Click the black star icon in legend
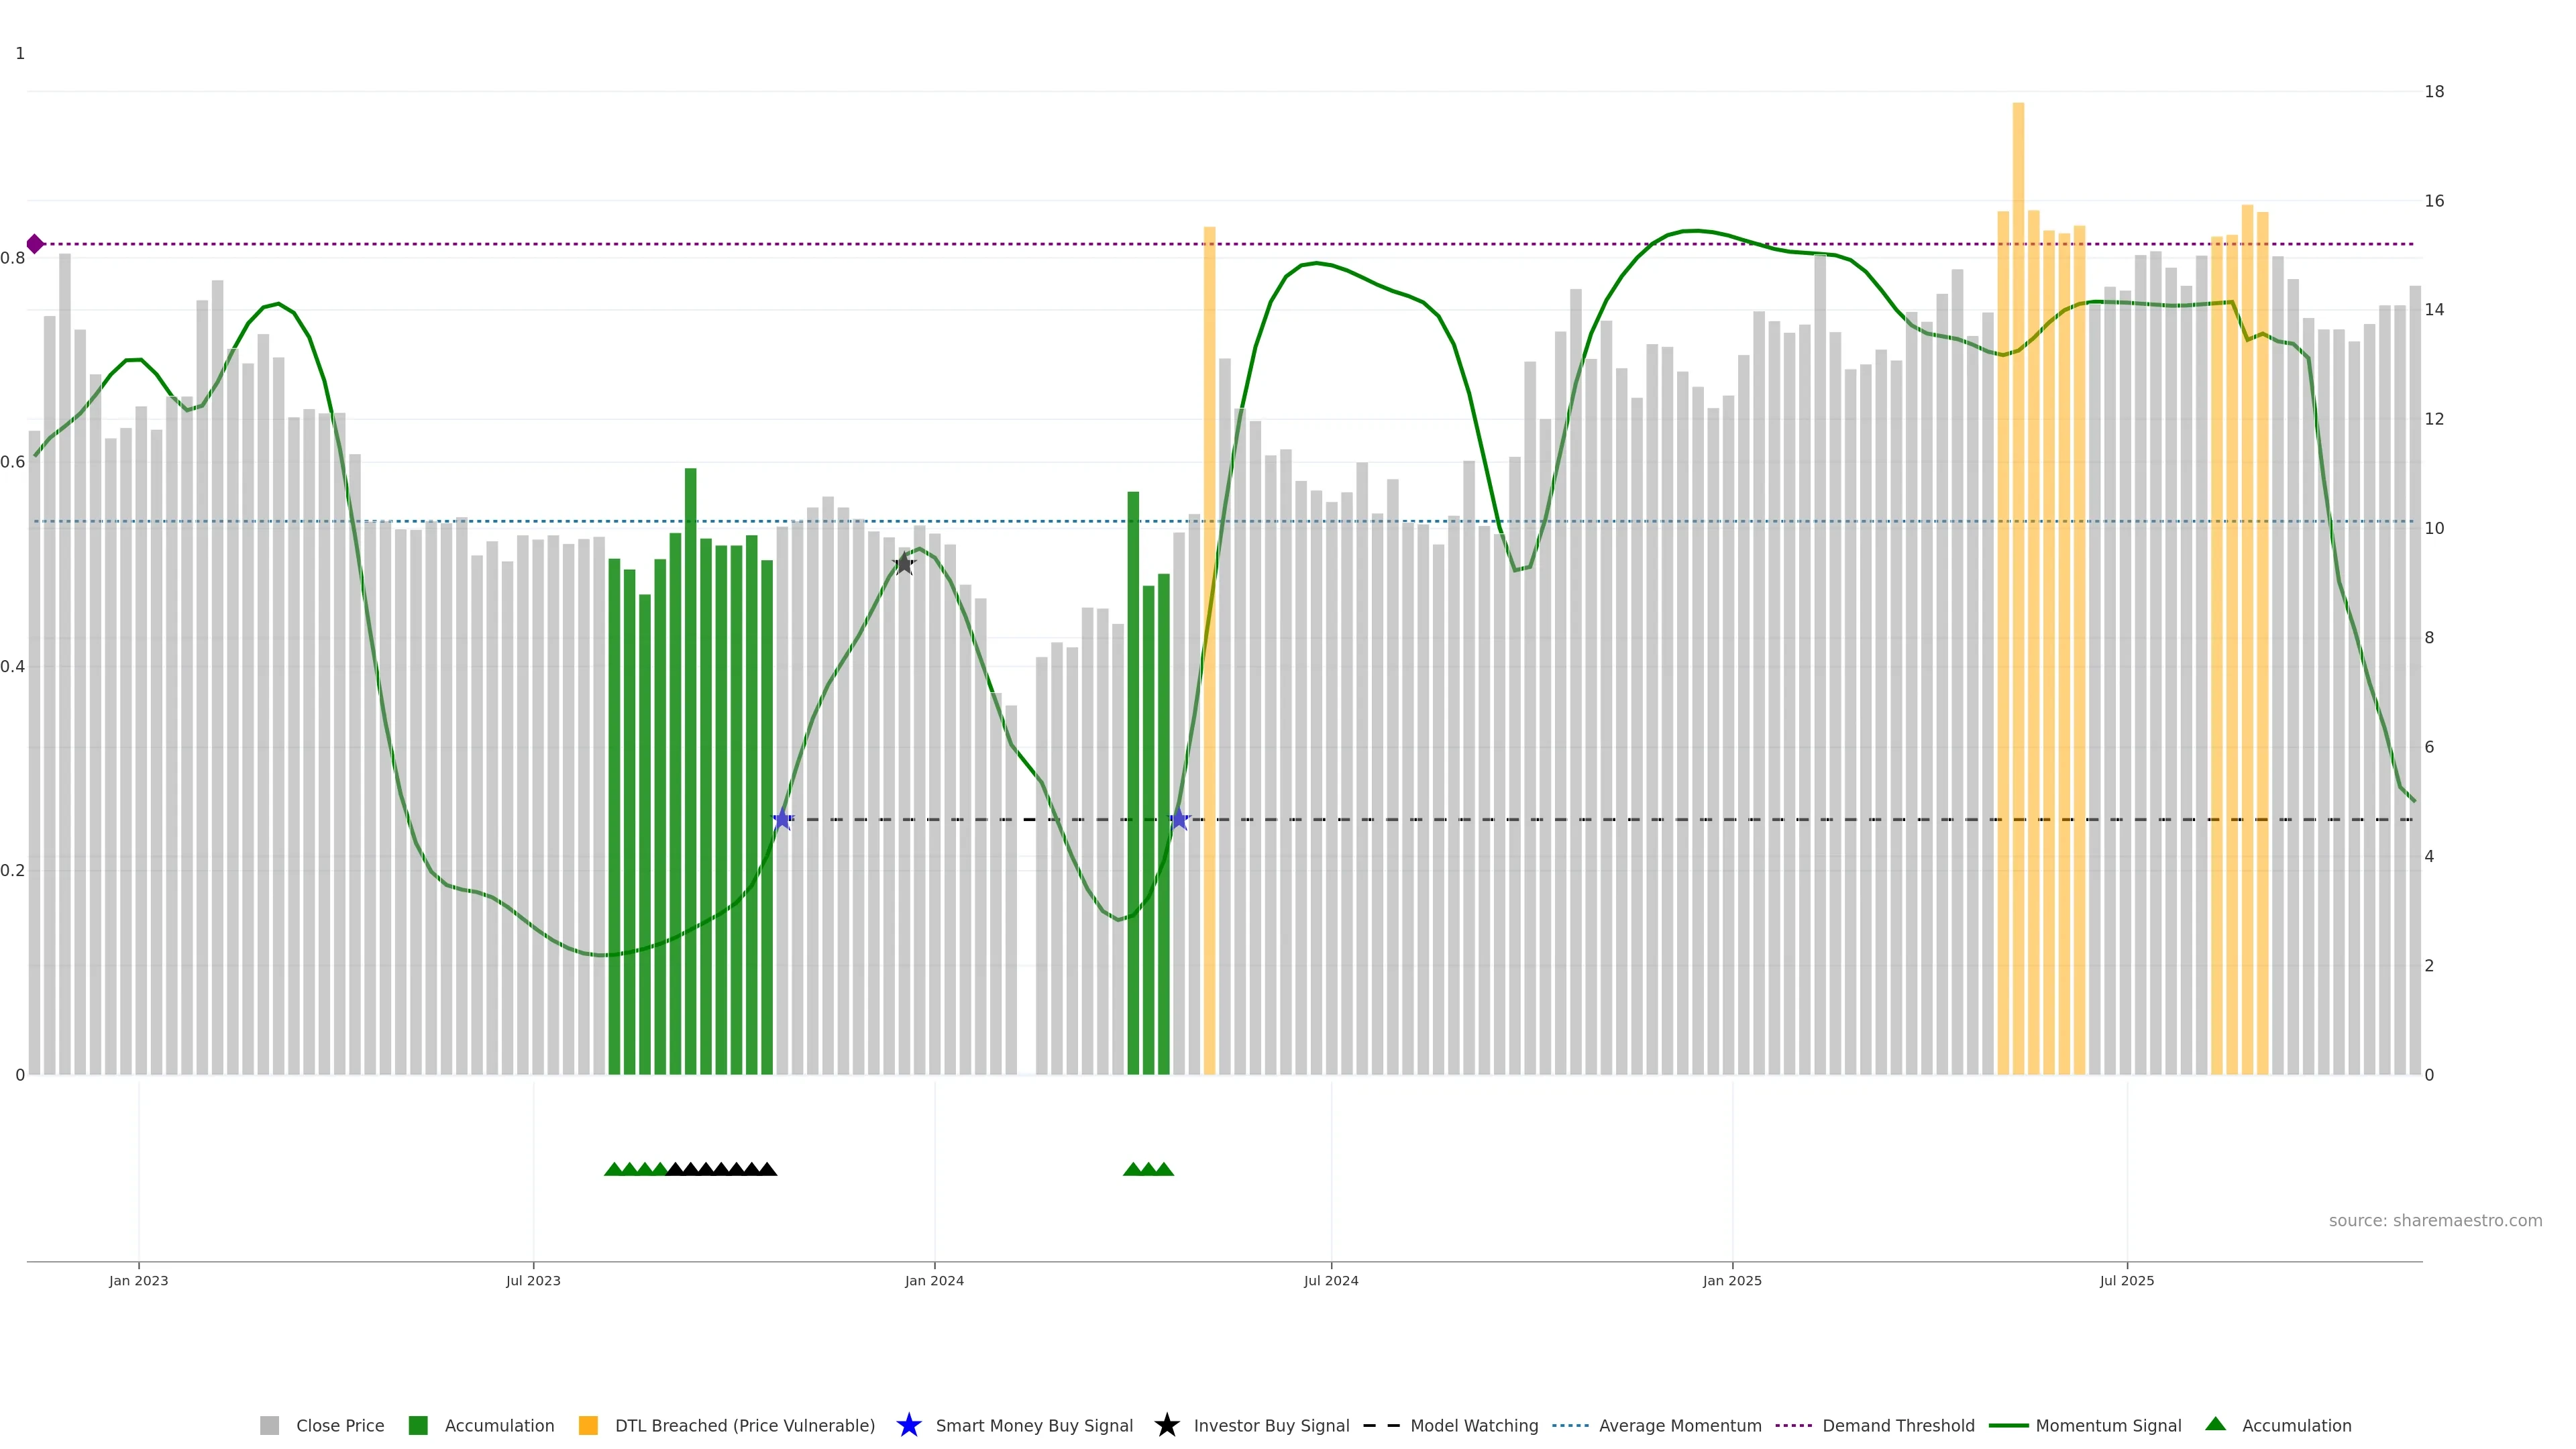This screenshot has height=1449, width=2576. (1166, 1425)
